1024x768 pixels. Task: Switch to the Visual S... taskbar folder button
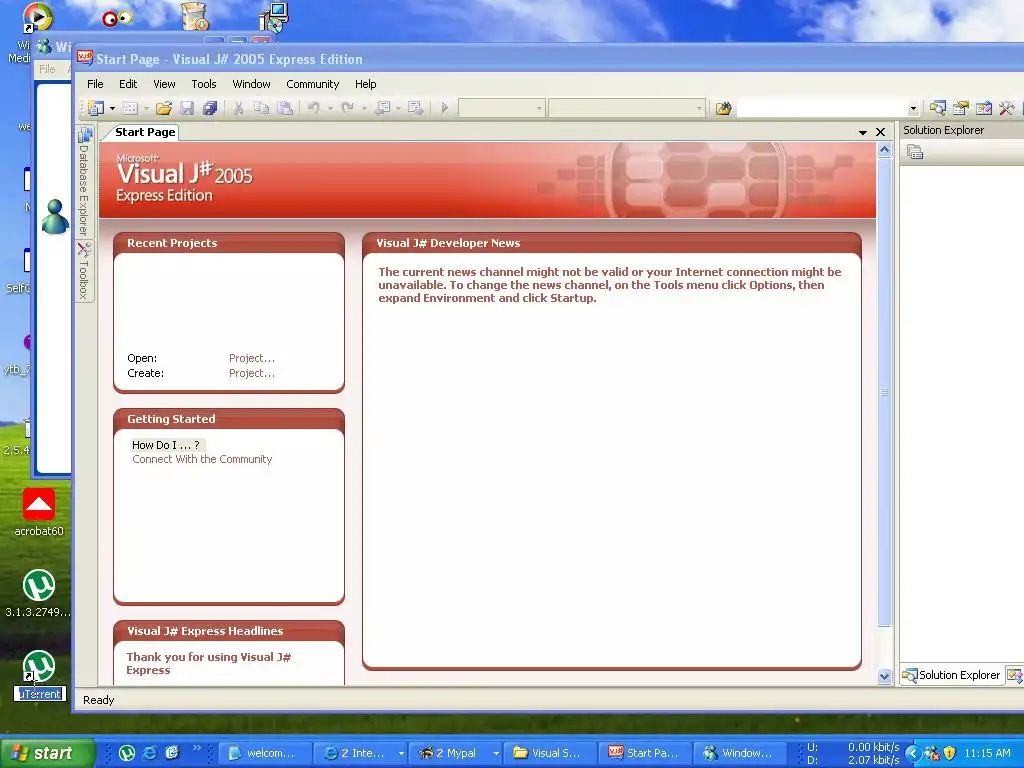tap(549, 753)
